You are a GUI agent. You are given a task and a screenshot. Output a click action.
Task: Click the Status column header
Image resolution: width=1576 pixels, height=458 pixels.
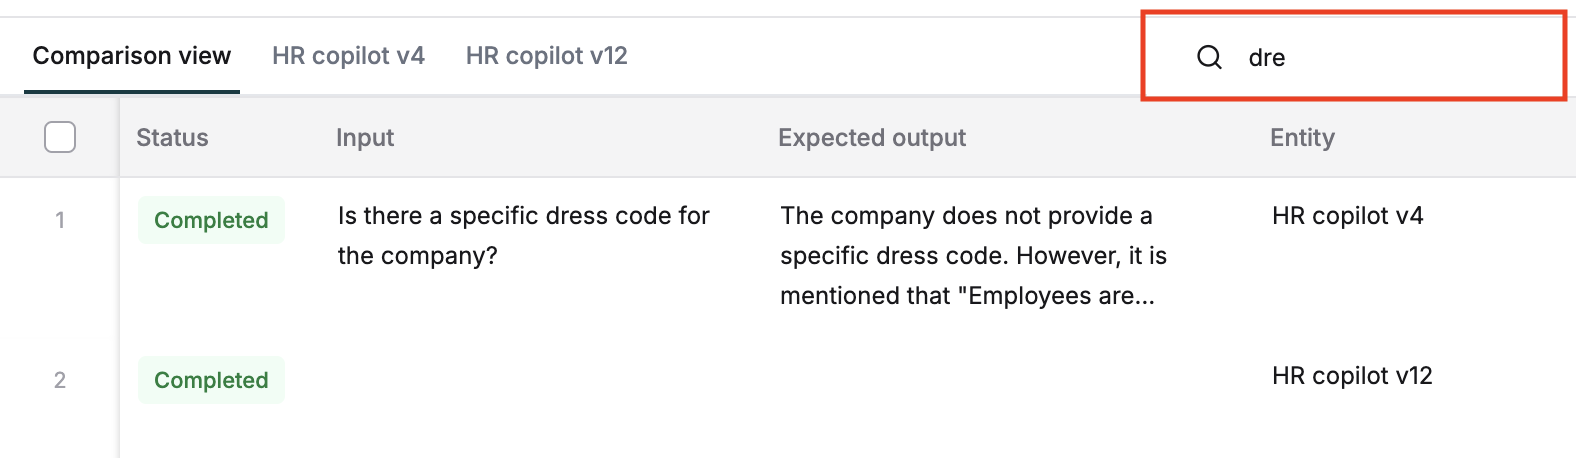tap(172, 138)
